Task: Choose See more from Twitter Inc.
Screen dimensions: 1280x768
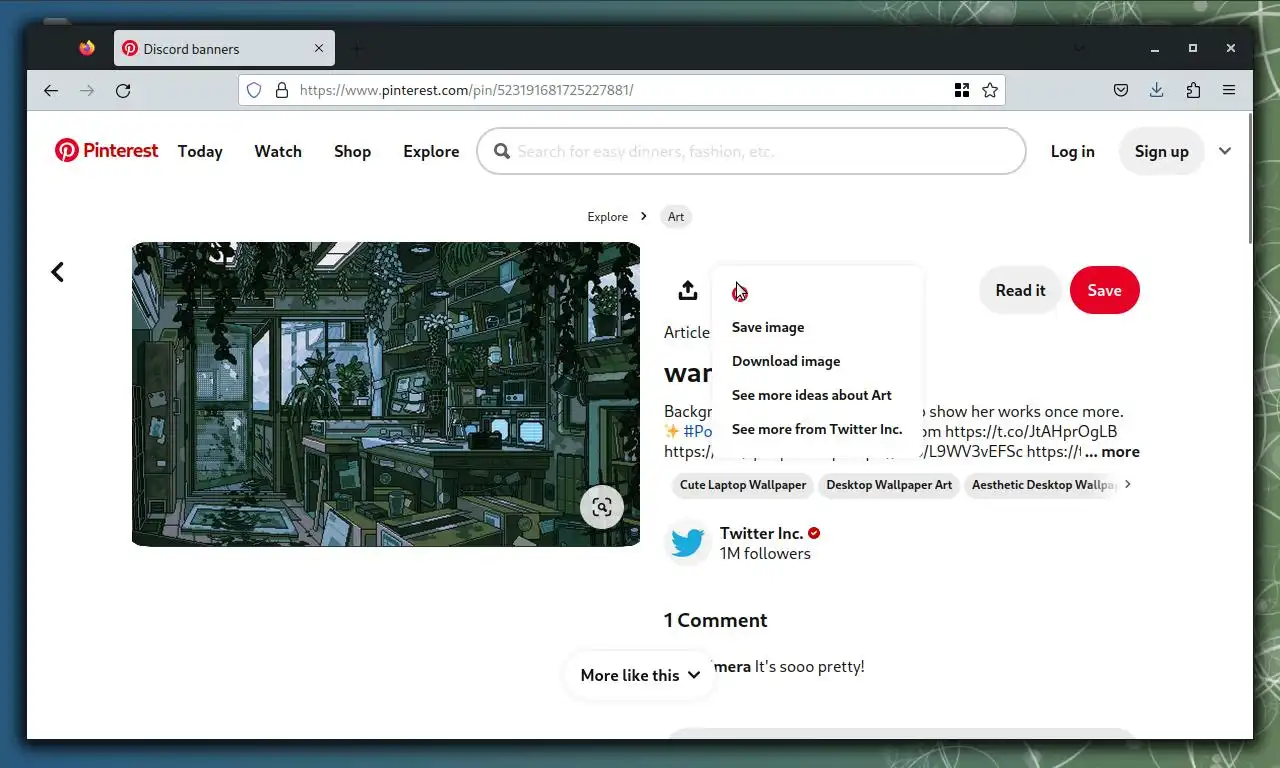Action: (x=817, y=429)
